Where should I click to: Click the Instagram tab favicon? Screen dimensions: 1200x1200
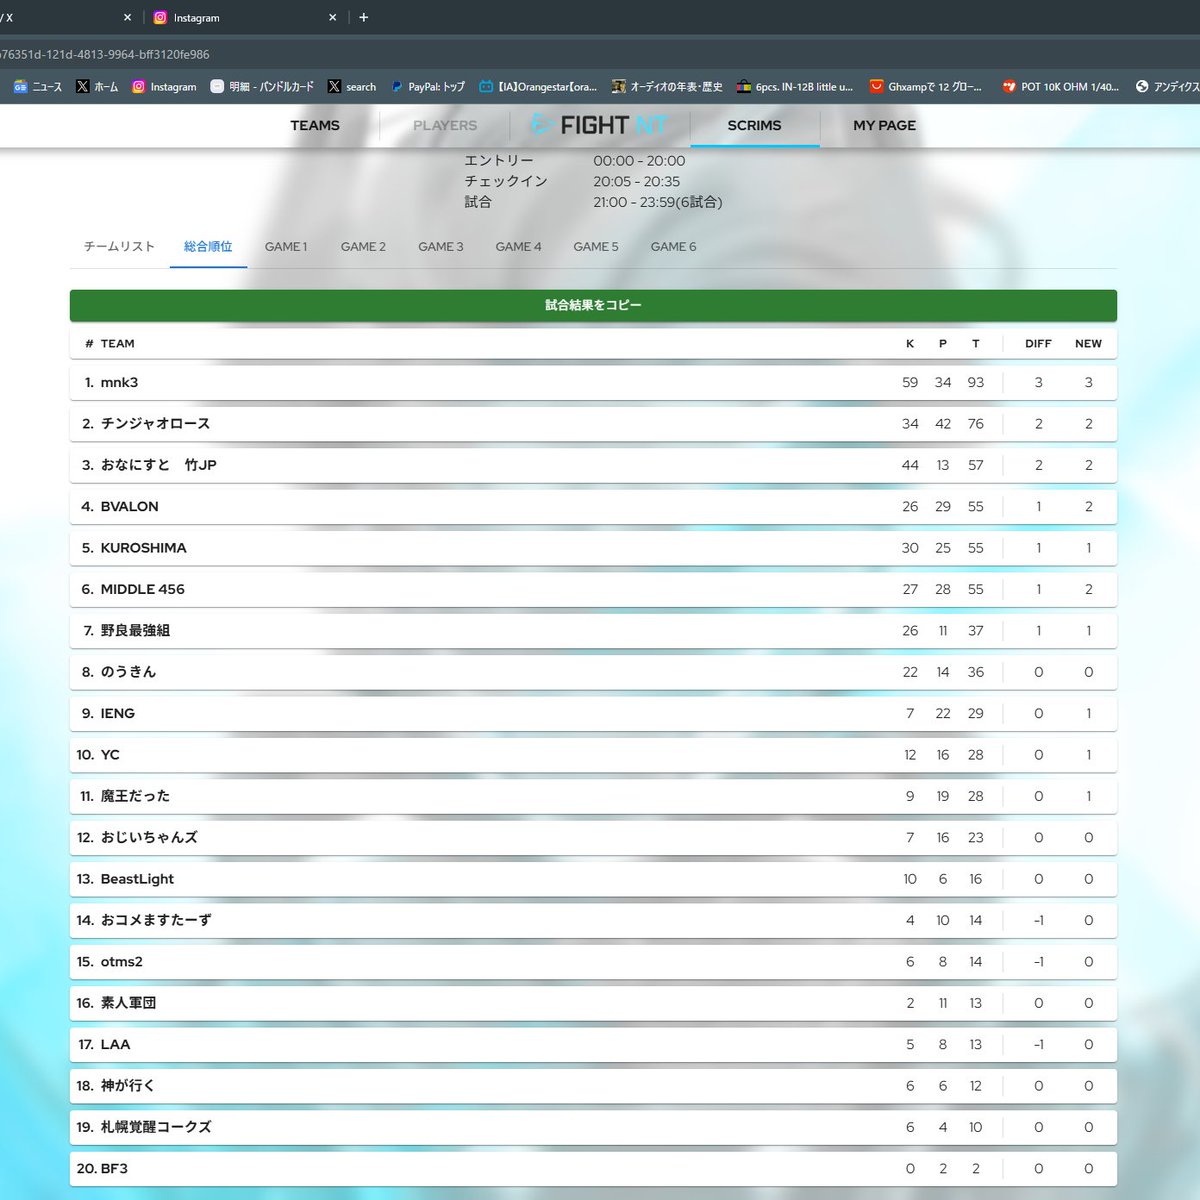(x=160, y=17)
